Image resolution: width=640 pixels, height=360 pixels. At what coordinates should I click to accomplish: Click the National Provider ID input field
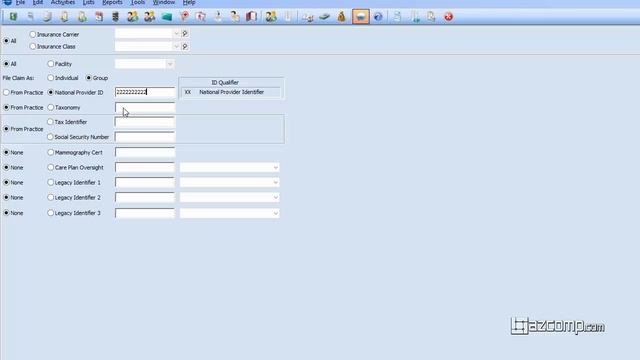click(x=145, y=92)
